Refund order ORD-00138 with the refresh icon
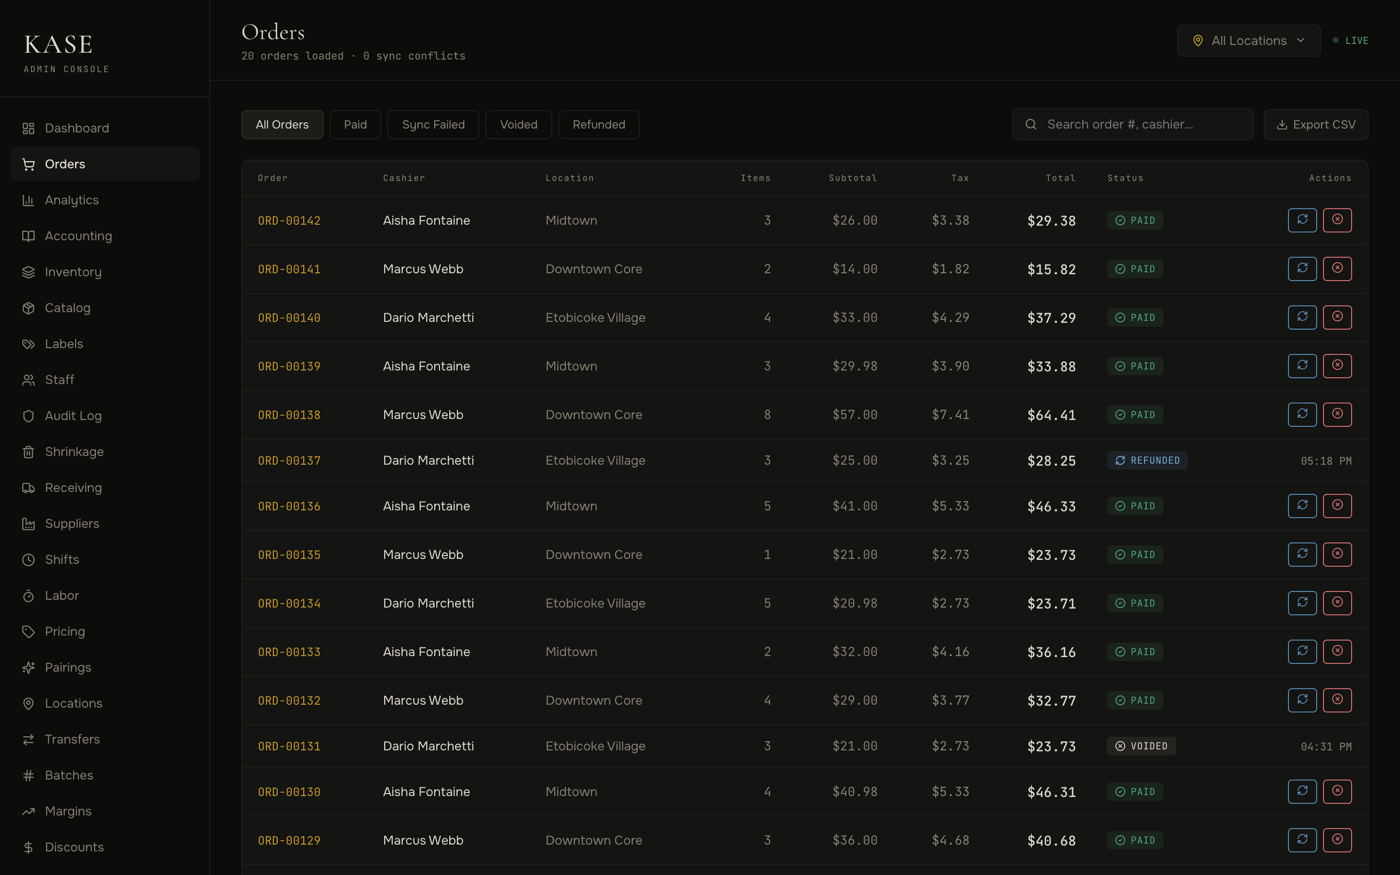 [x=1302, y=414]
